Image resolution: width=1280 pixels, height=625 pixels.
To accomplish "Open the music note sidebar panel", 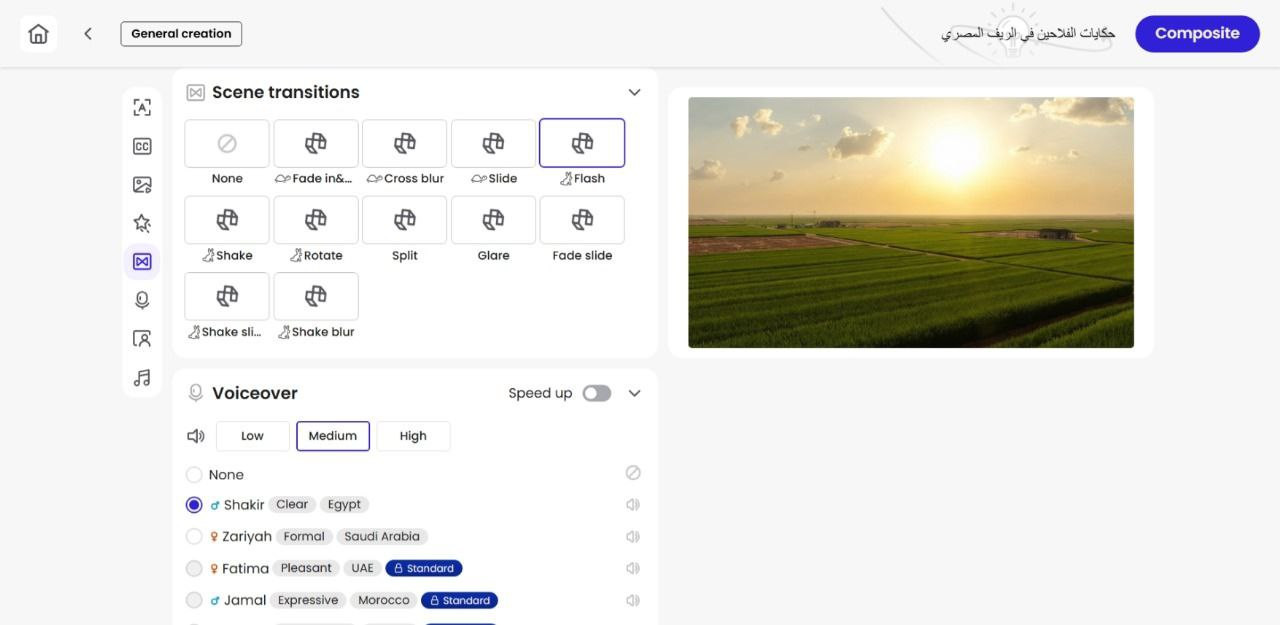I will [142, 378].
